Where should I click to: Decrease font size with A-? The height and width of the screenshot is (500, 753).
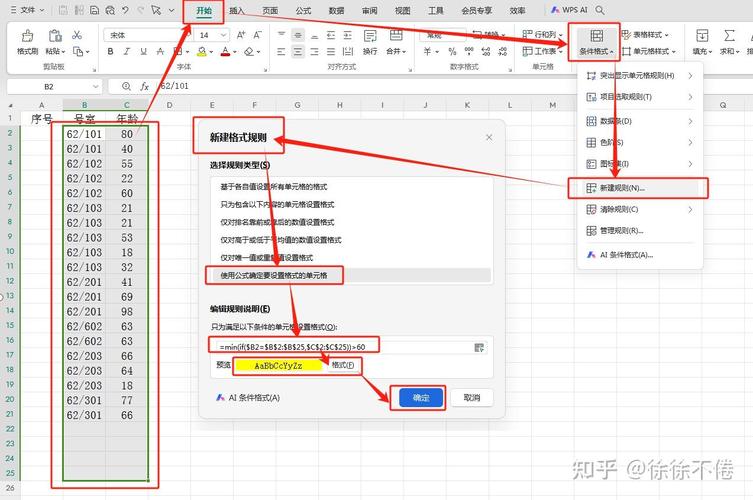click(257, 35)
